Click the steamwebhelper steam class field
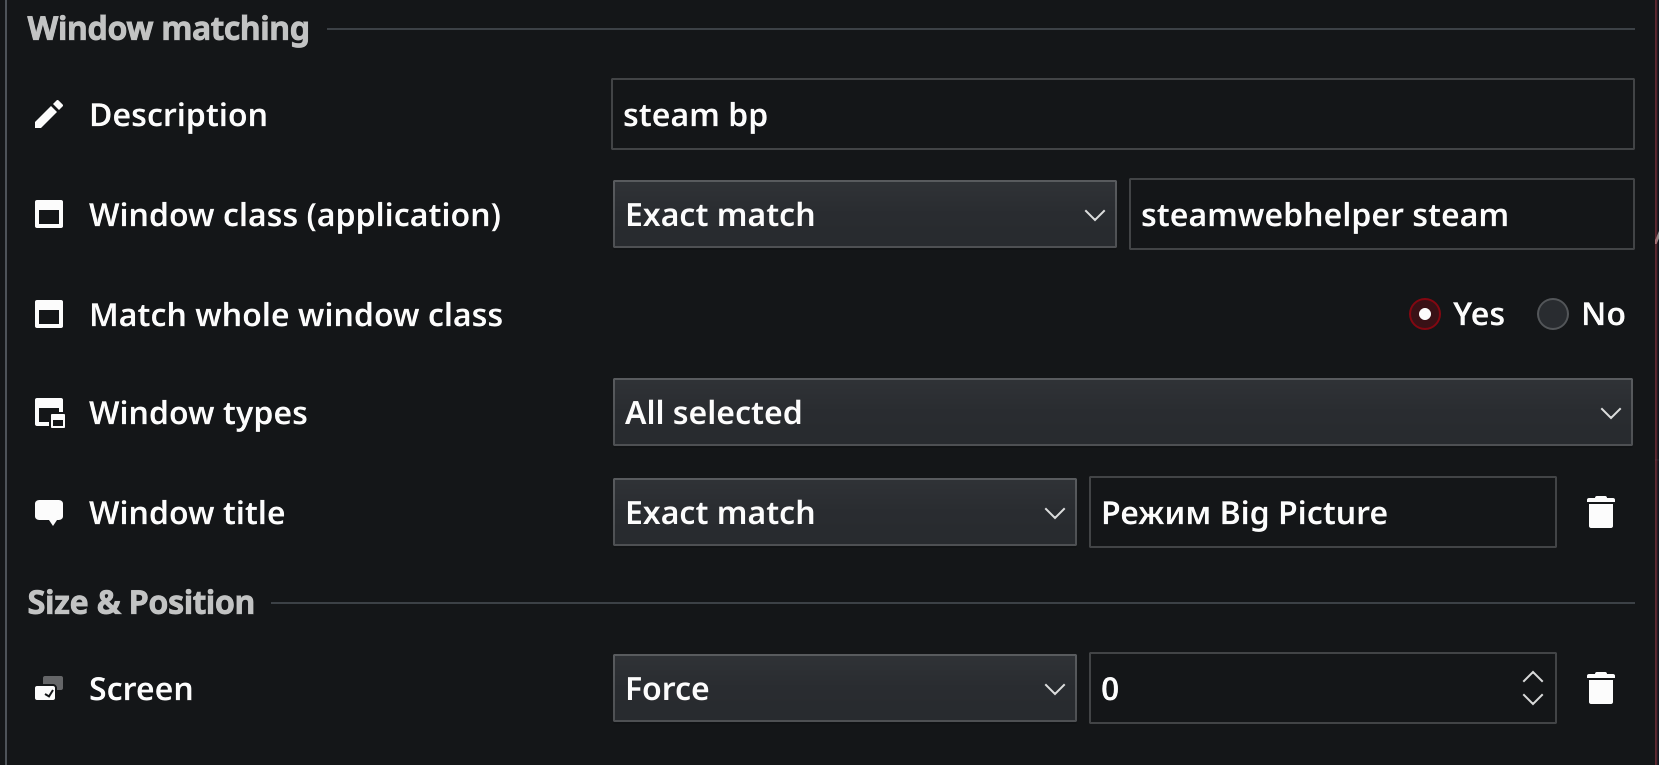 coord(1380,214)
